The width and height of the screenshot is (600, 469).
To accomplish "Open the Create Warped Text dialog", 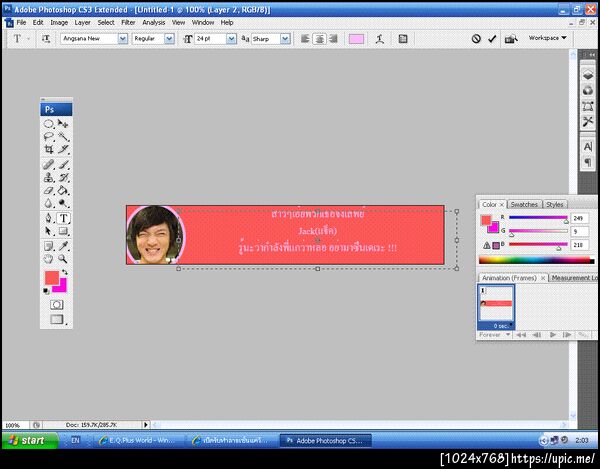I will tap(380, 39).
